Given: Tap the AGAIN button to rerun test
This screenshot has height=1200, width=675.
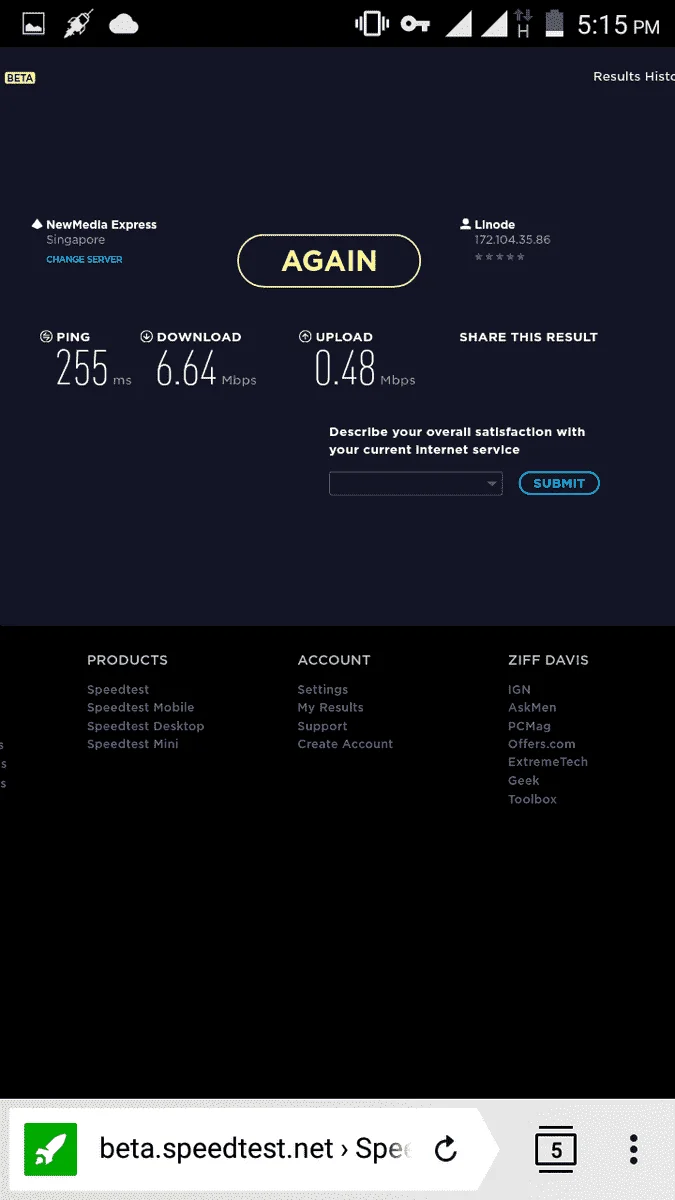Looking at the screenshot, I should point(329,261).
